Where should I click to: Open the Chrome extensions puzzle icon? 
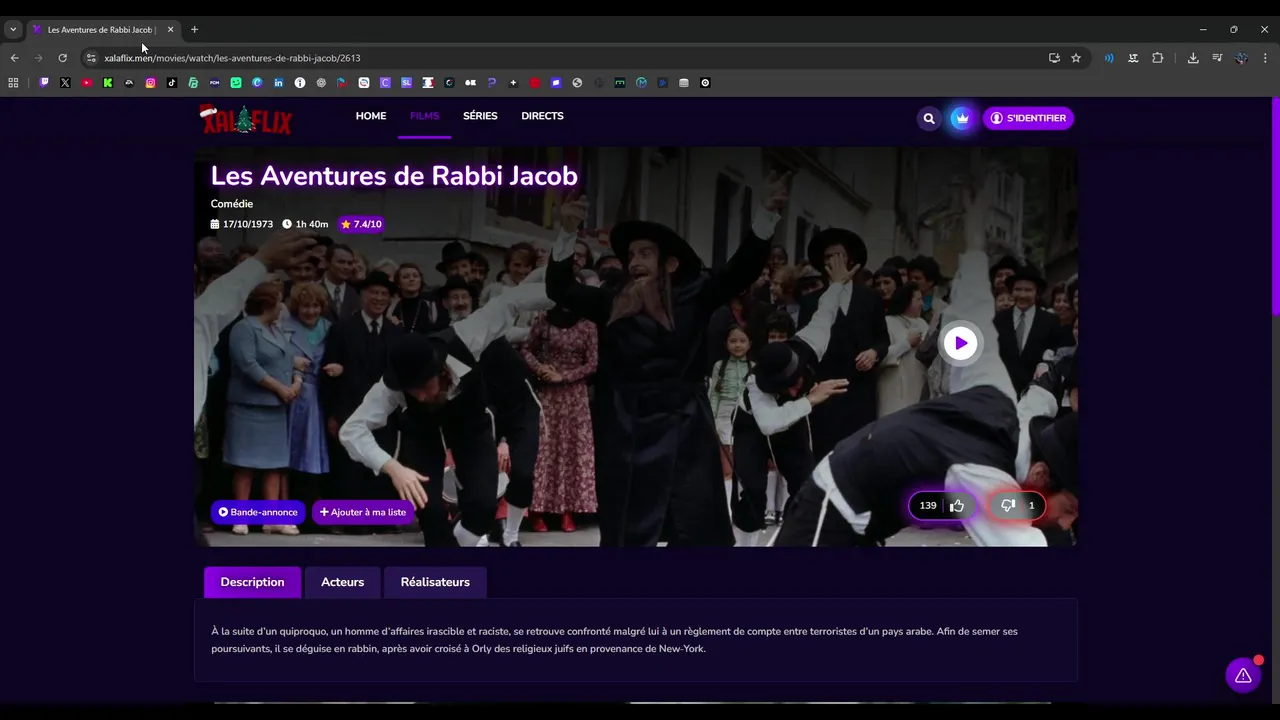(x=1158, y=58)
